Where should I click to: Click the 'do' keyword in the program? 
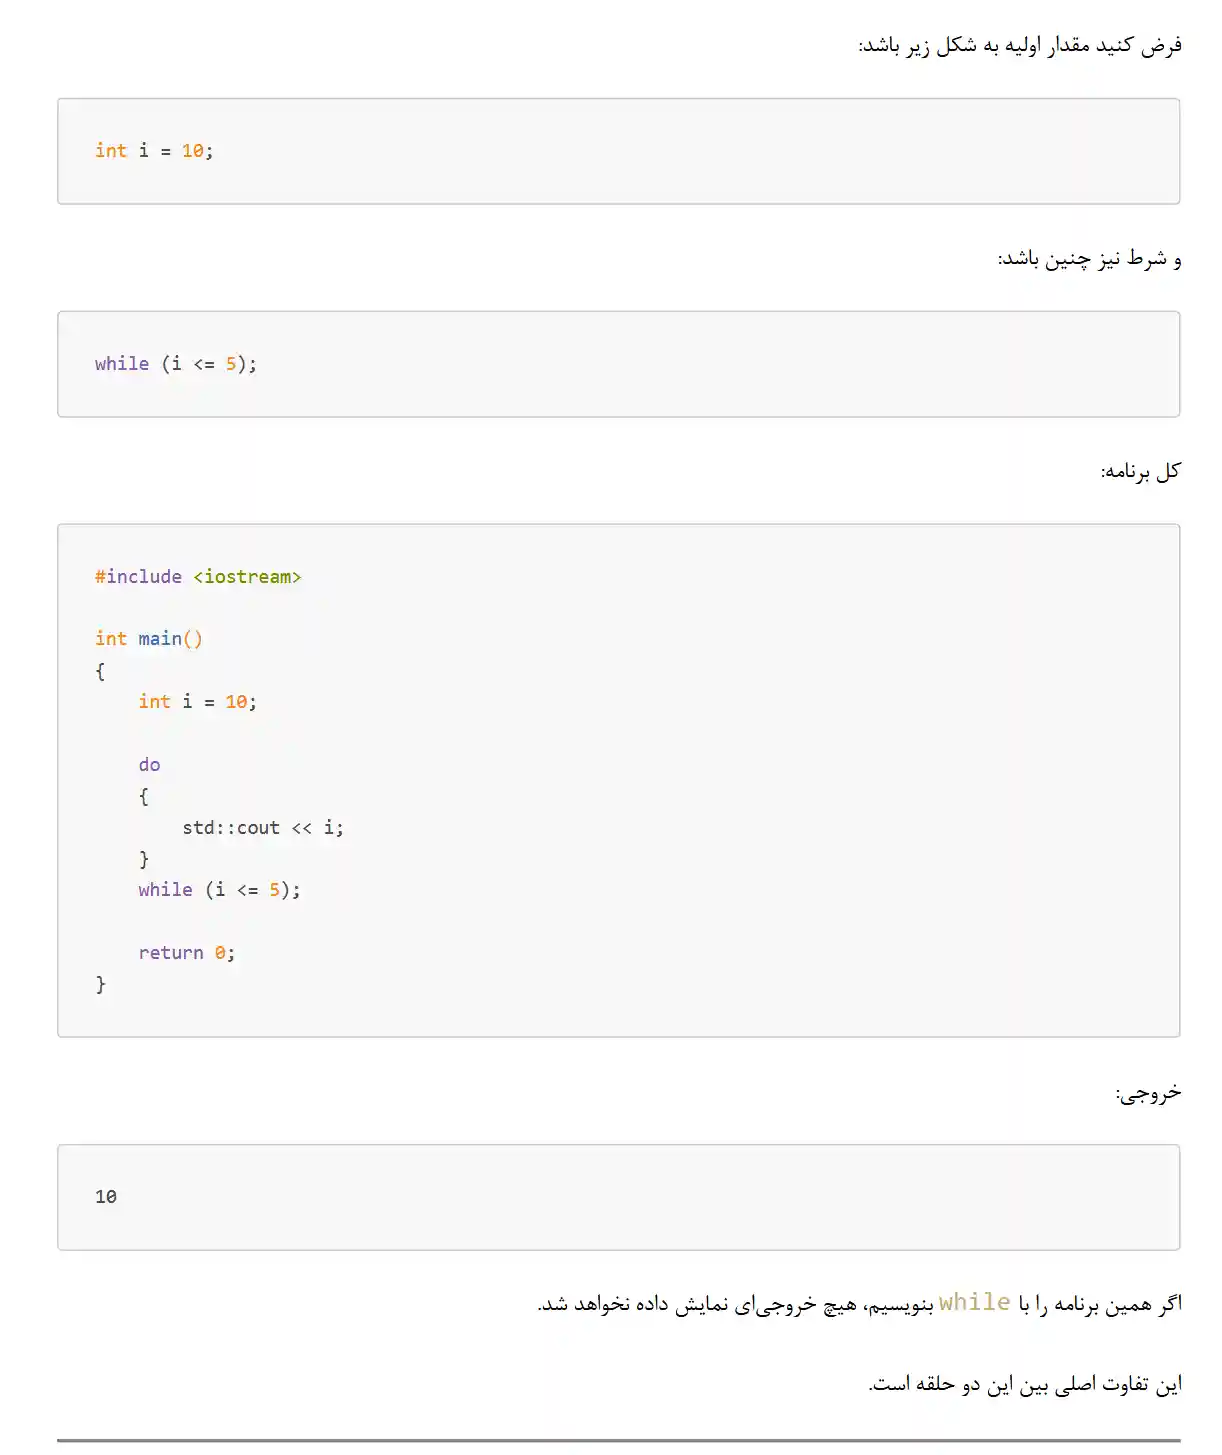149,765
